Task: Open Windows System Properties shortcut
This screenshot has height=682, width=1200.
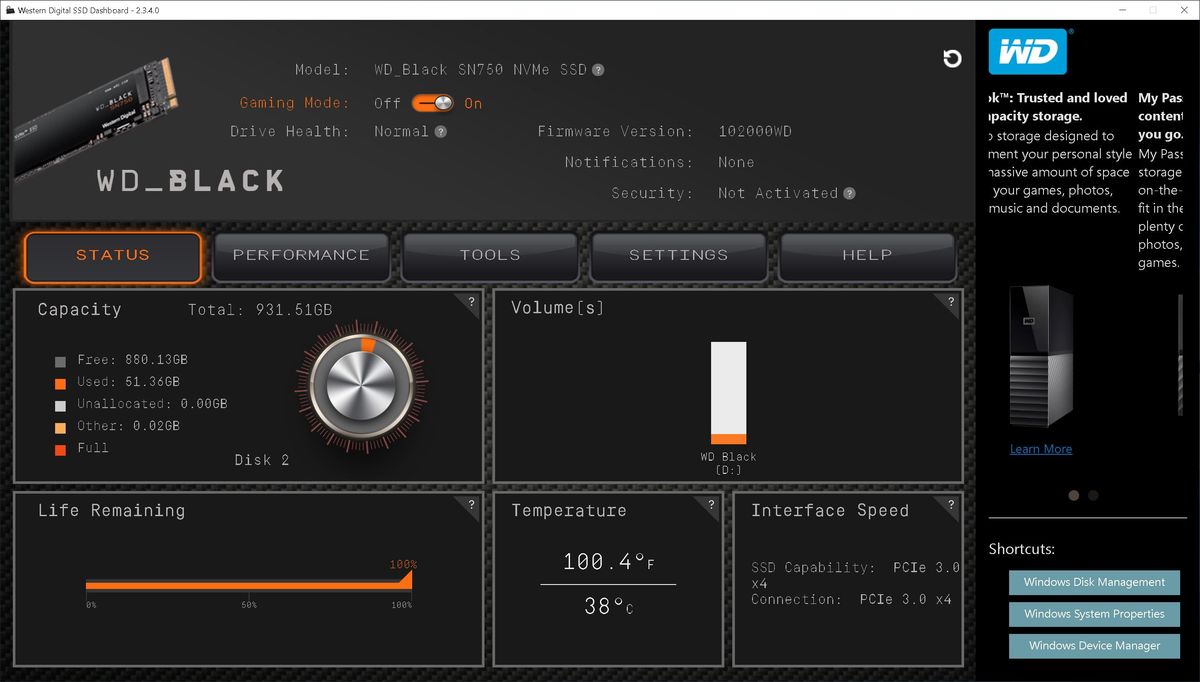Action: (x=1094, y=614)
